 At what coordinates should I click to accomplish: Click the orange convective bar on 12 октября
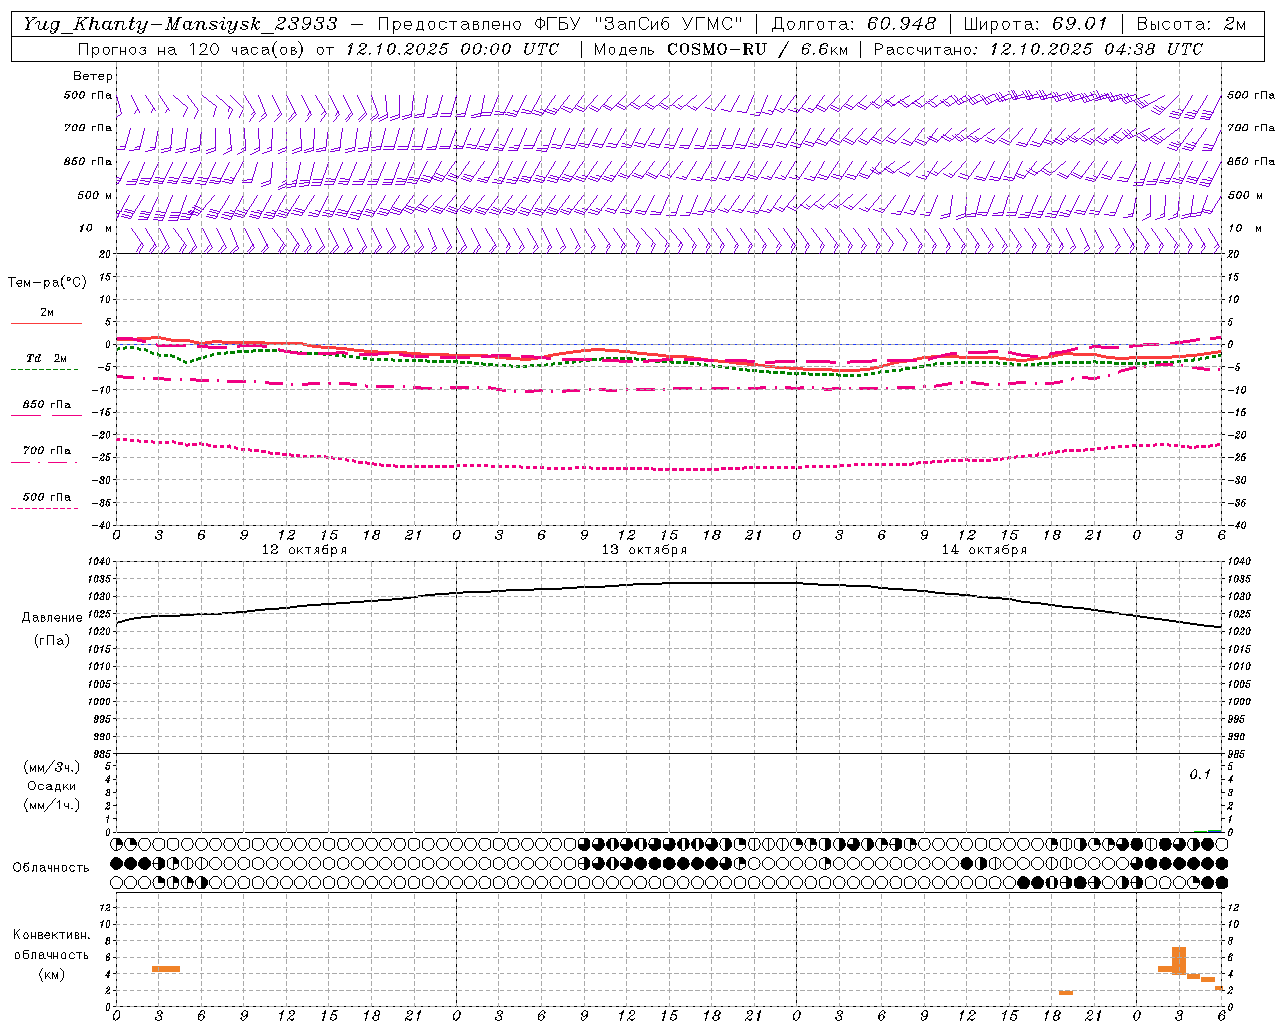[x=166, y=968]
